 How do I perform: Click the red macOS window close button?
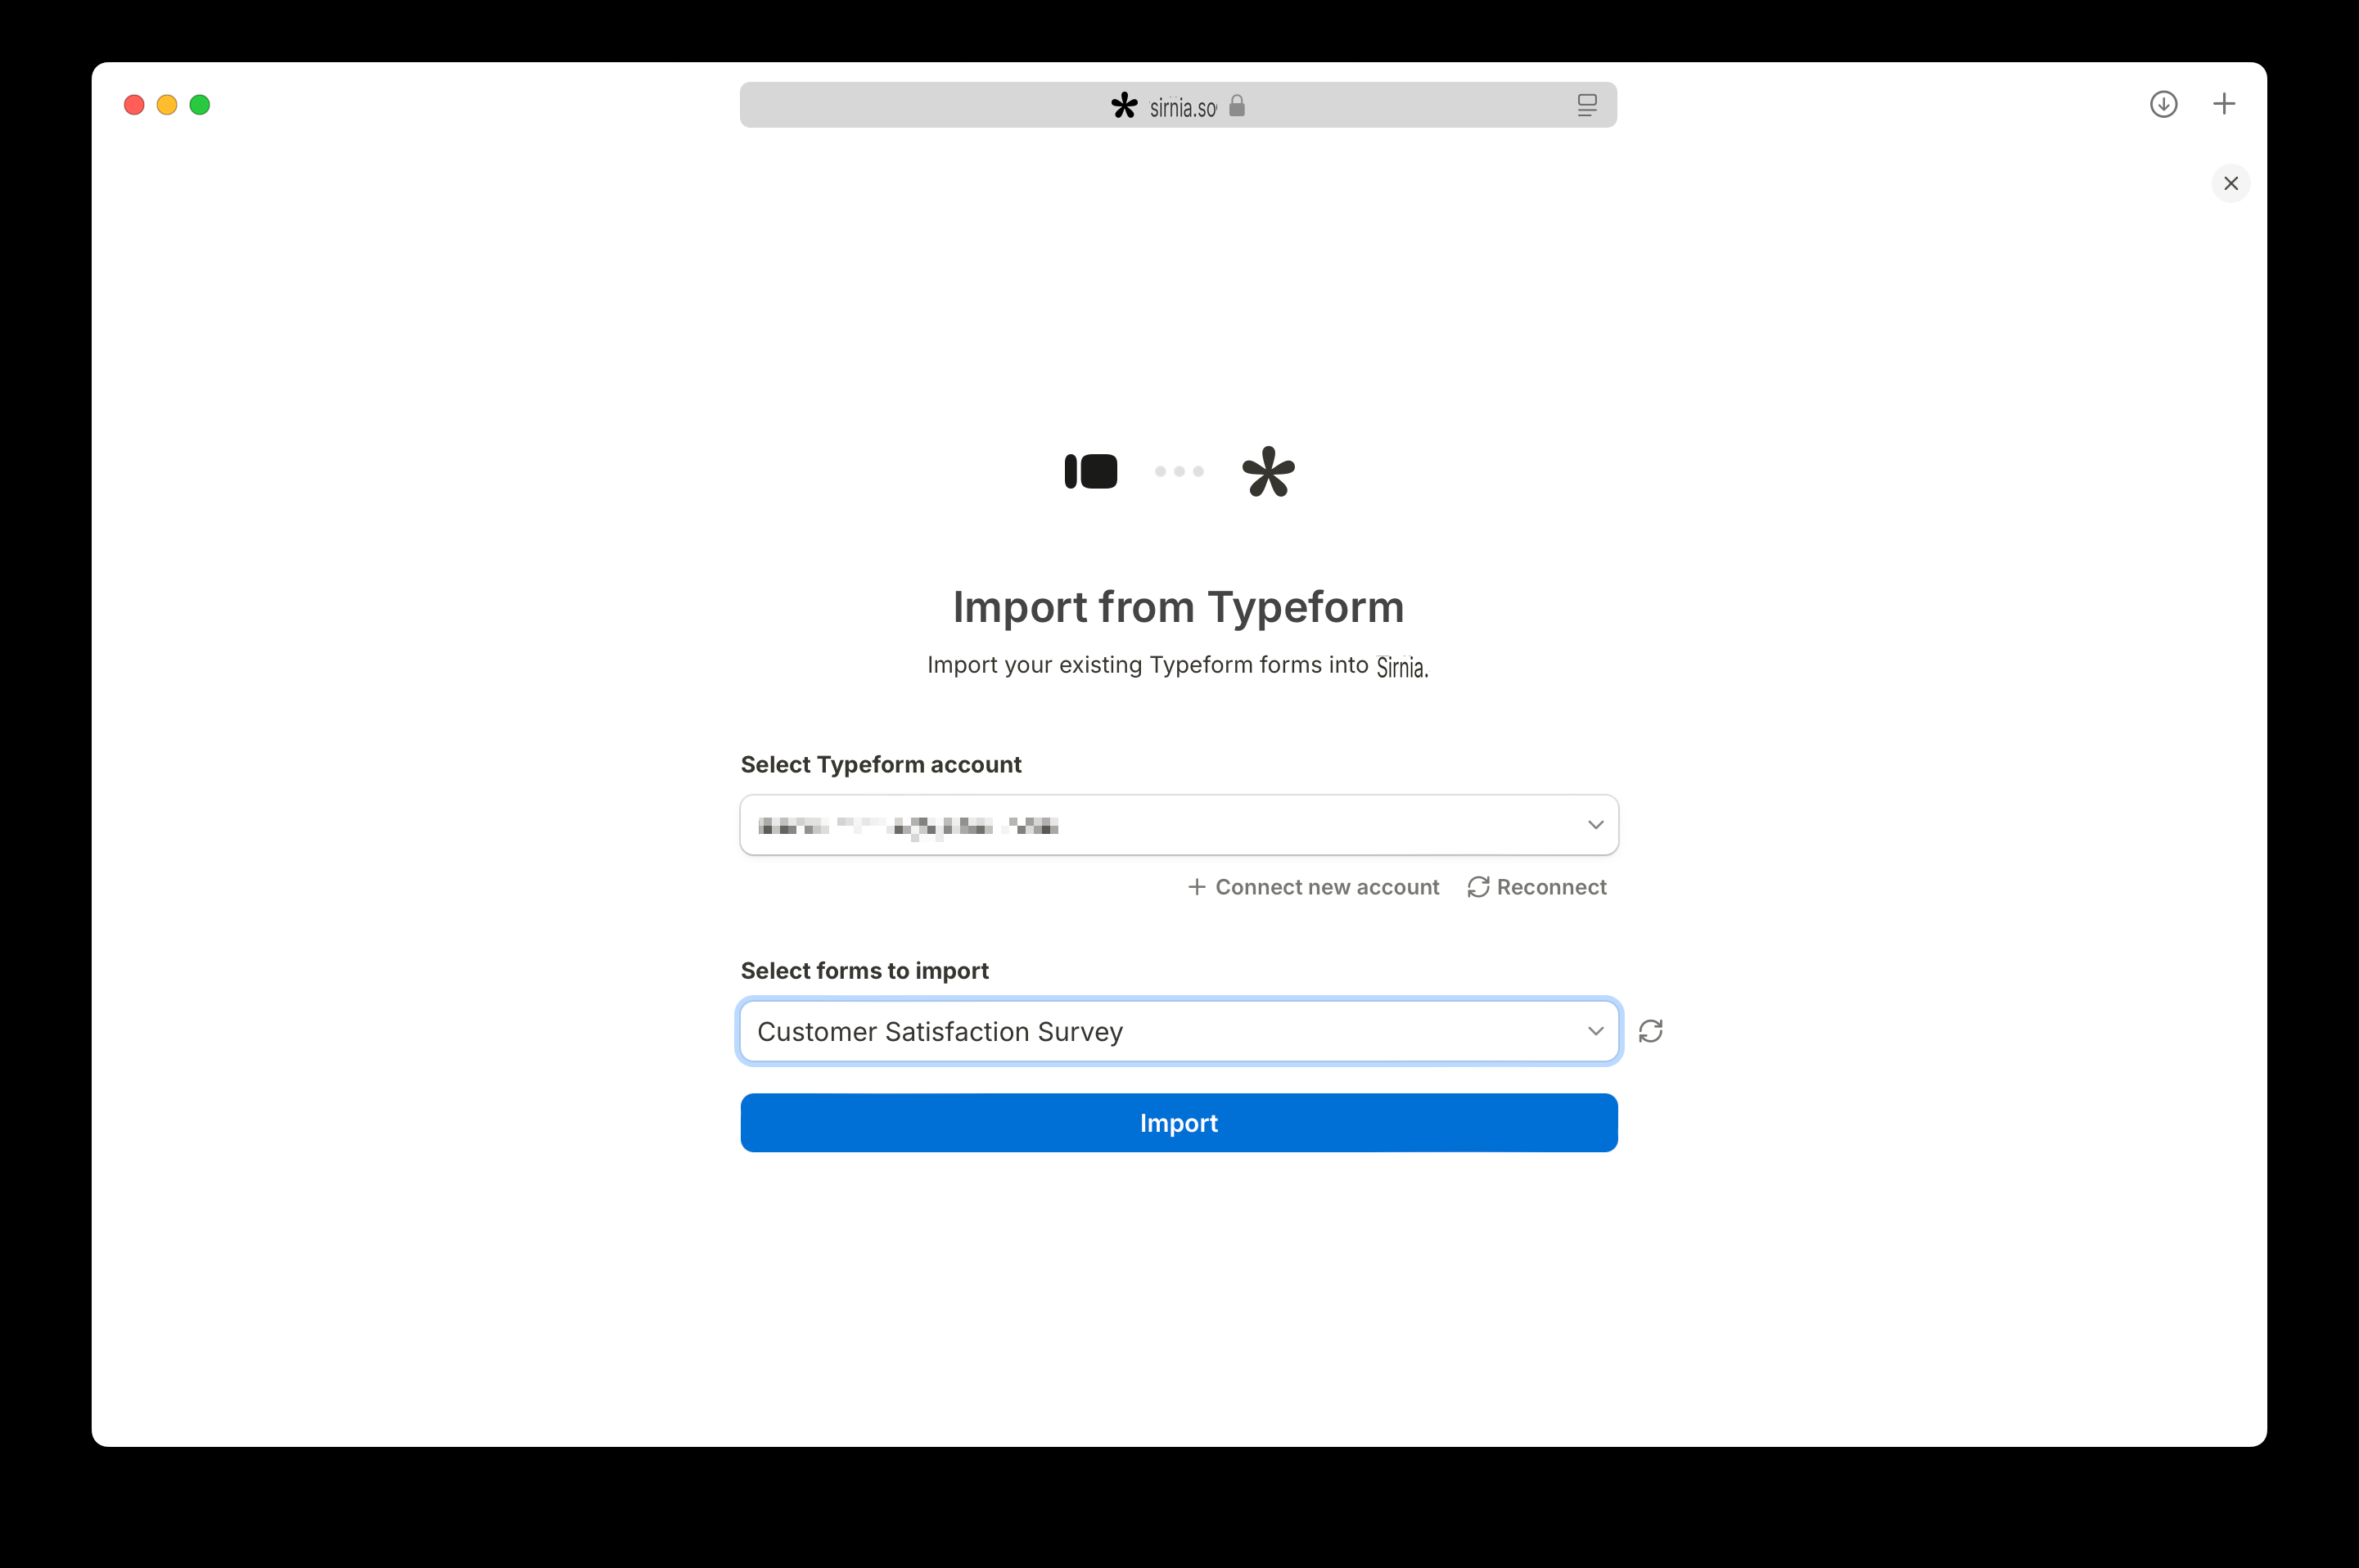pos(134,105)
